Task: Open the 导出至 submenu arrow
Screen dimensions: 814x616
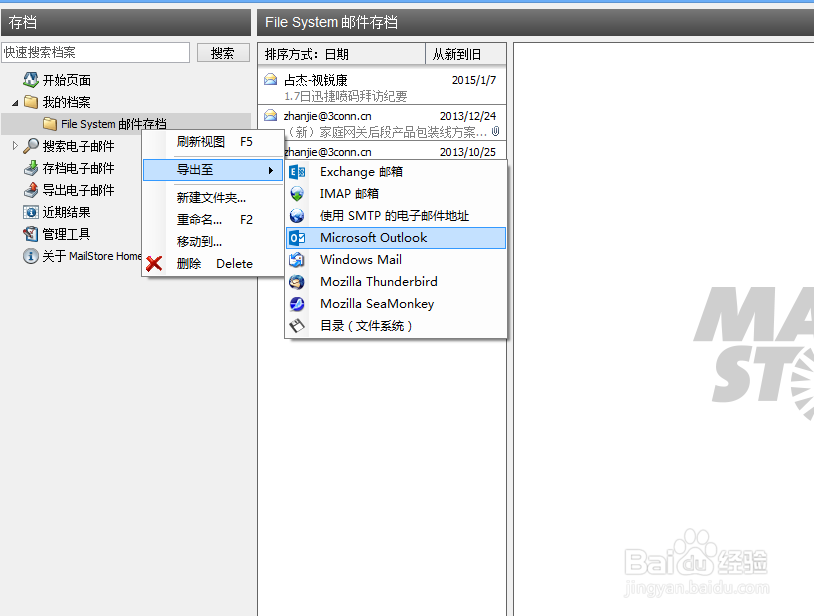Action: [271, 170]
